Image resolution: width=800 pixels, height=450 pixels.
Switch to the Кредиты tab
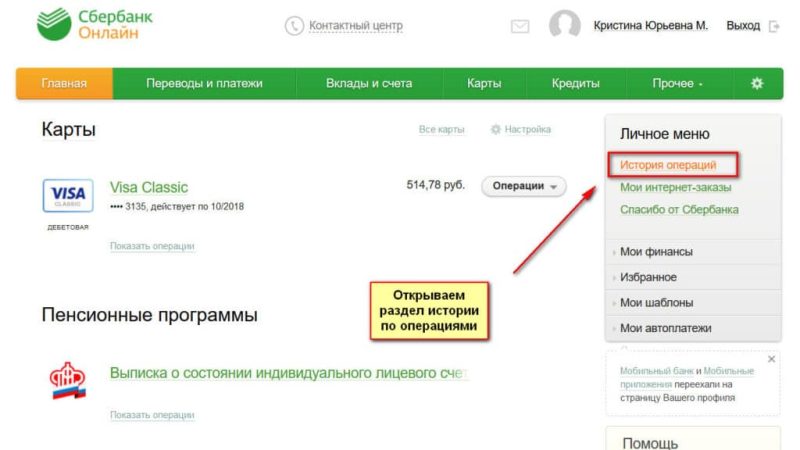pyautogui.click(x=576, y=83)
